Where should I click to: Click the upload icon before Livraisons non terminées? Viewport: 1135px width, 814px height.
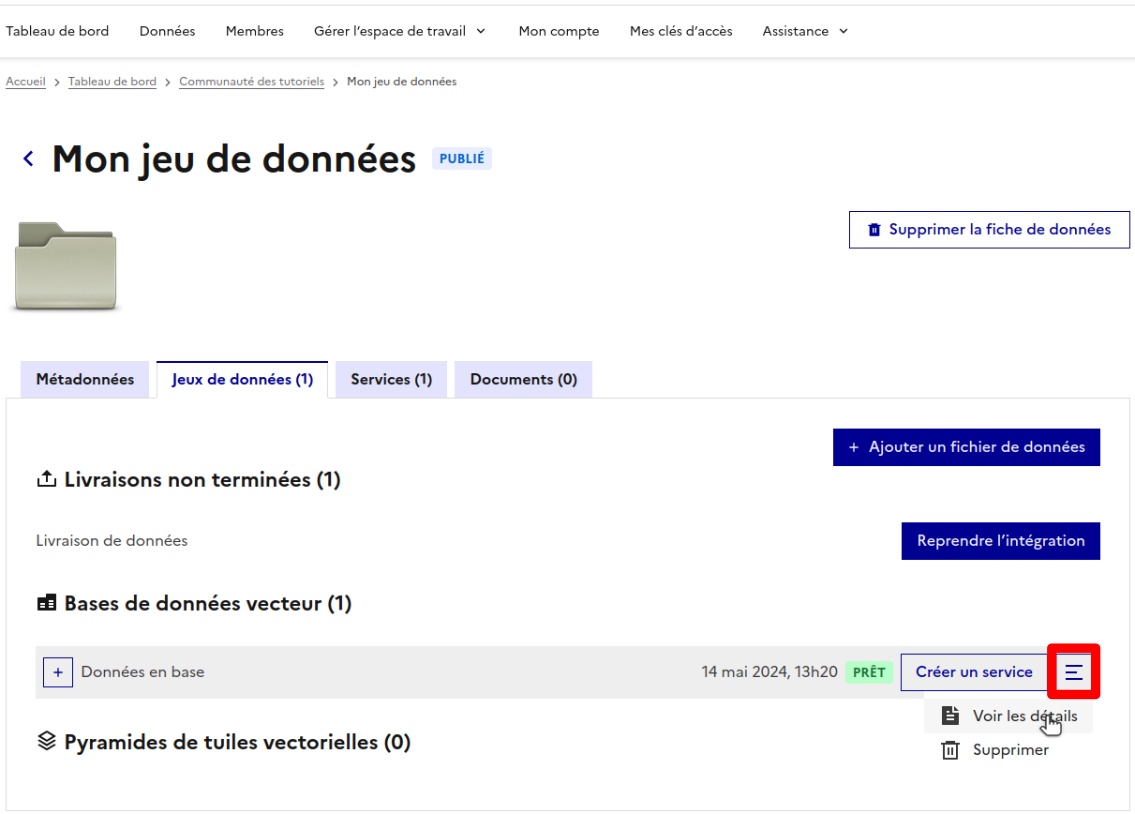[46, 479]
